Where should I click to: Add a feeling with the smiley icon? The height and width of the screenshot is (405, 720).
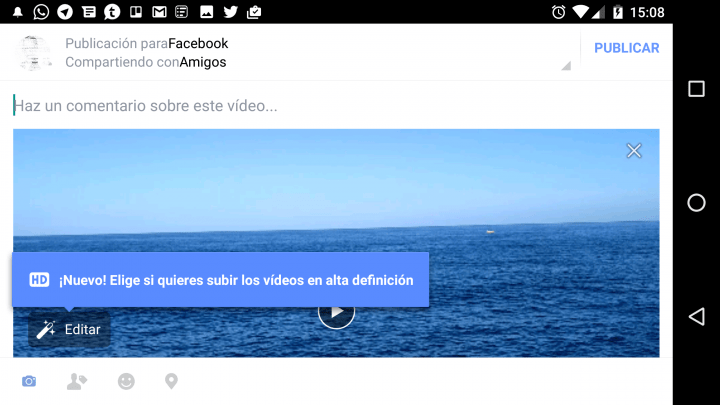point(126,381)
